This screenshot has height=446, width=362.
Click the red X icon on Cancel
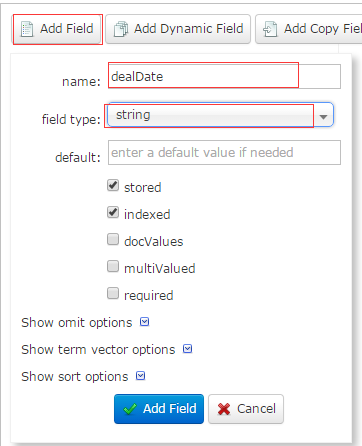tap(224, 409)
